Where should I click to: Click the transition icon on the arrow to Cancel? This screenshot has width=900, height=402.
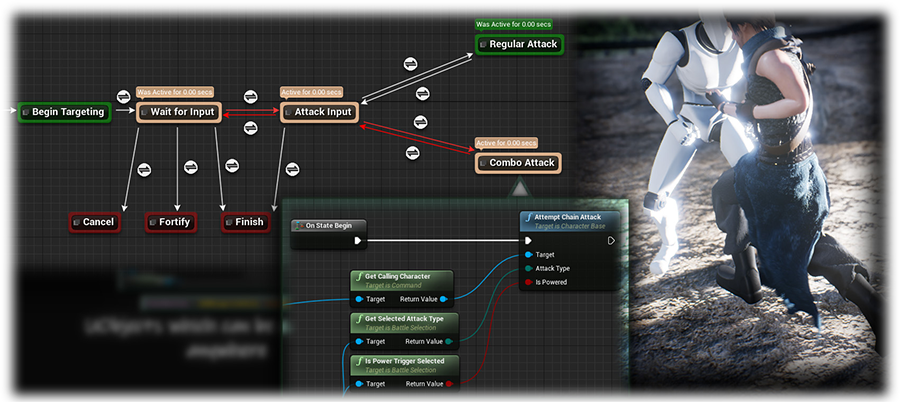(144, 169)
